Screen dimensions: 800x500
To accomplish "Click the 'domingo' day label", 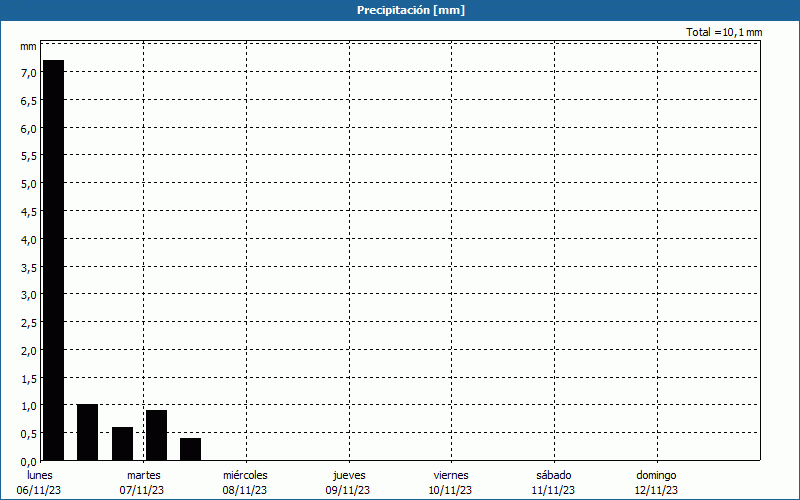I will tap(656, 475).
